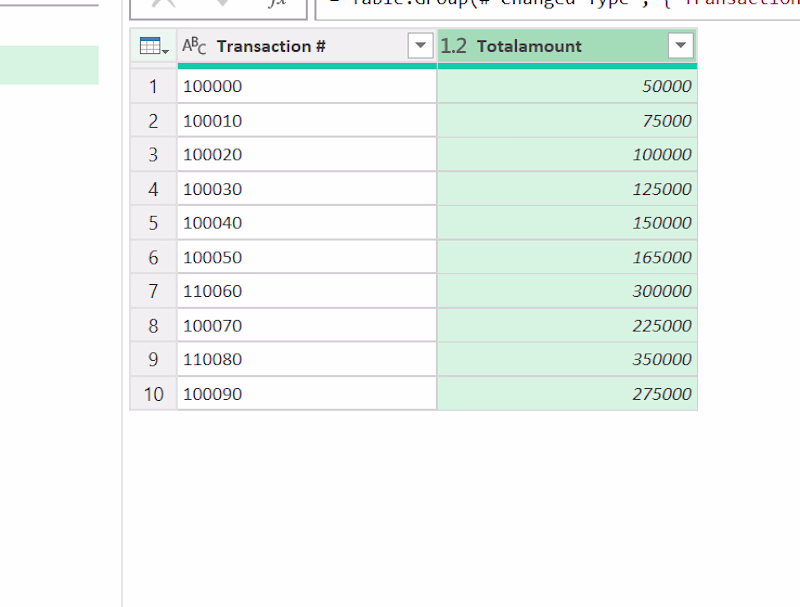Open the table menu icon in grid corner
This screenshot has width=800, height=607.
(154, 46)
